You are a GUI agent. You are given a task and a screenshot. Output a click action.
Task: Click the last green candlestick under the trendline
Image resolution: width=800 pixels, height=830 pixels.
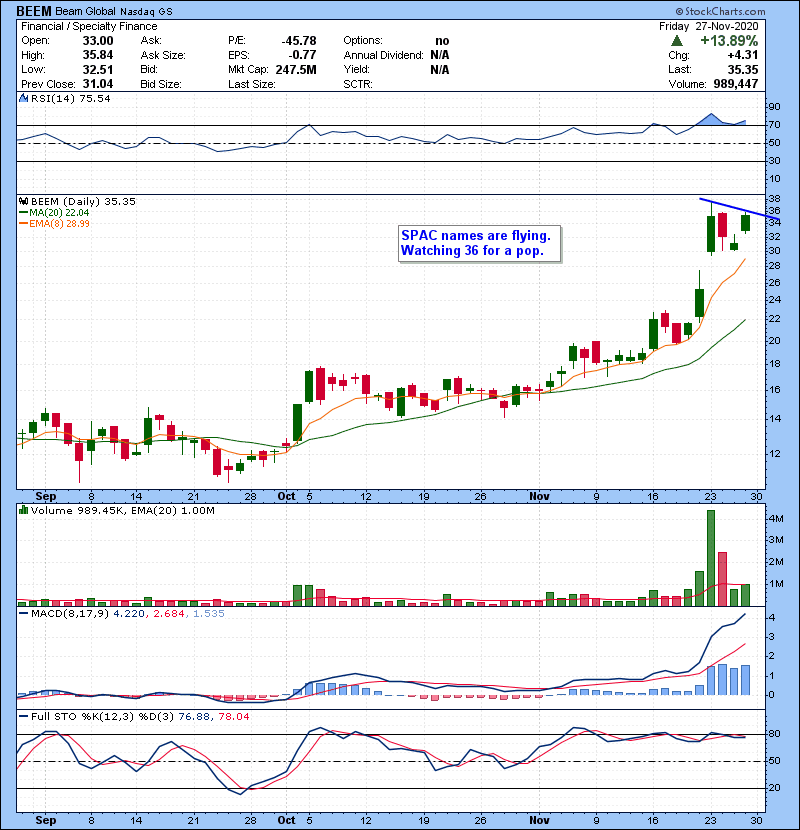745,223
